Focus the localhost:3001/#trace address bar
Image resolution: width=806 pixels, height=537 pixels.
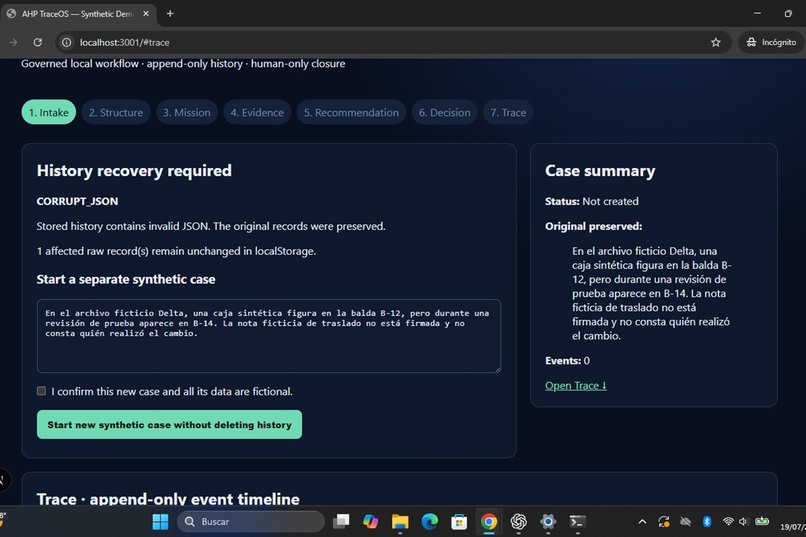[391, 42]
